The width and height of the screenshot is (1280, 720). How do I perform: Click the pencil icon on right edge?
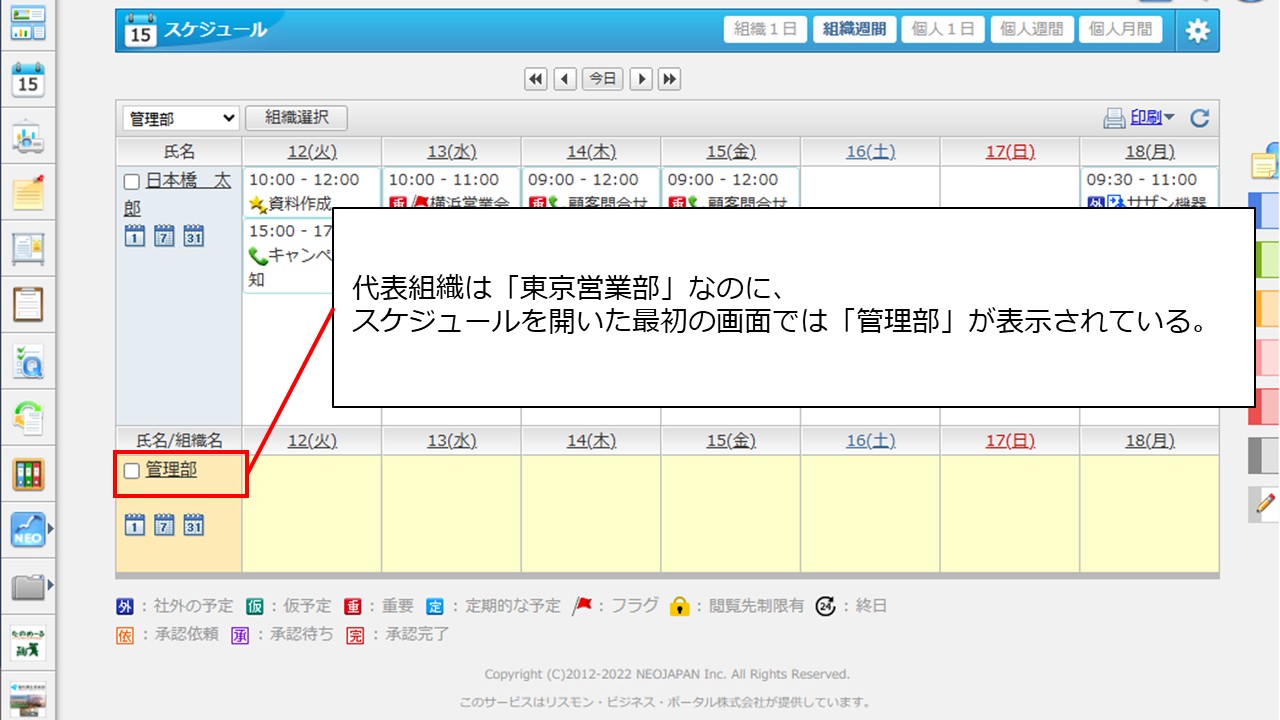coord(1266,505)
